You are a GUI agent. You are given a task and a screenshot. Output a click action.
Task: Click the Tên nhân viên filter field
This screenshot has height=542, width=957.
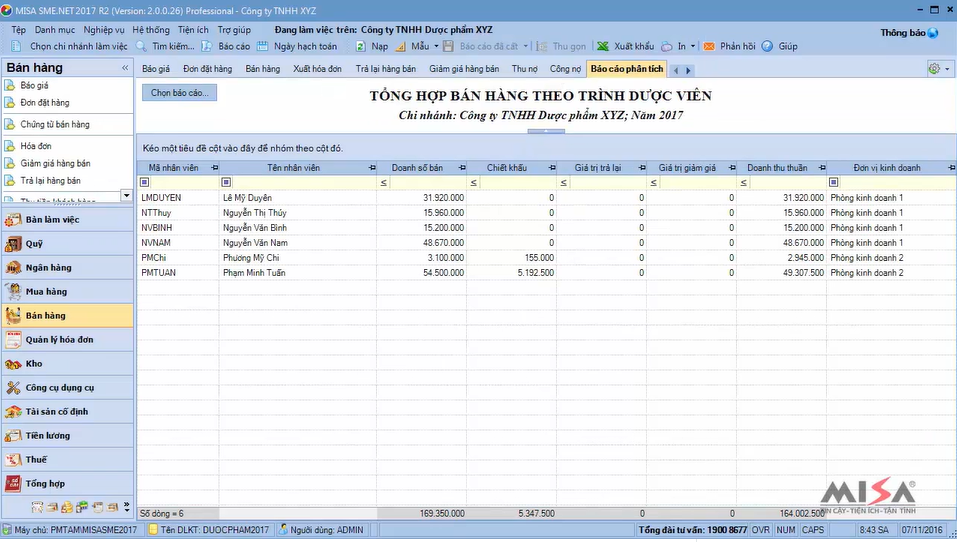(303, 182)
